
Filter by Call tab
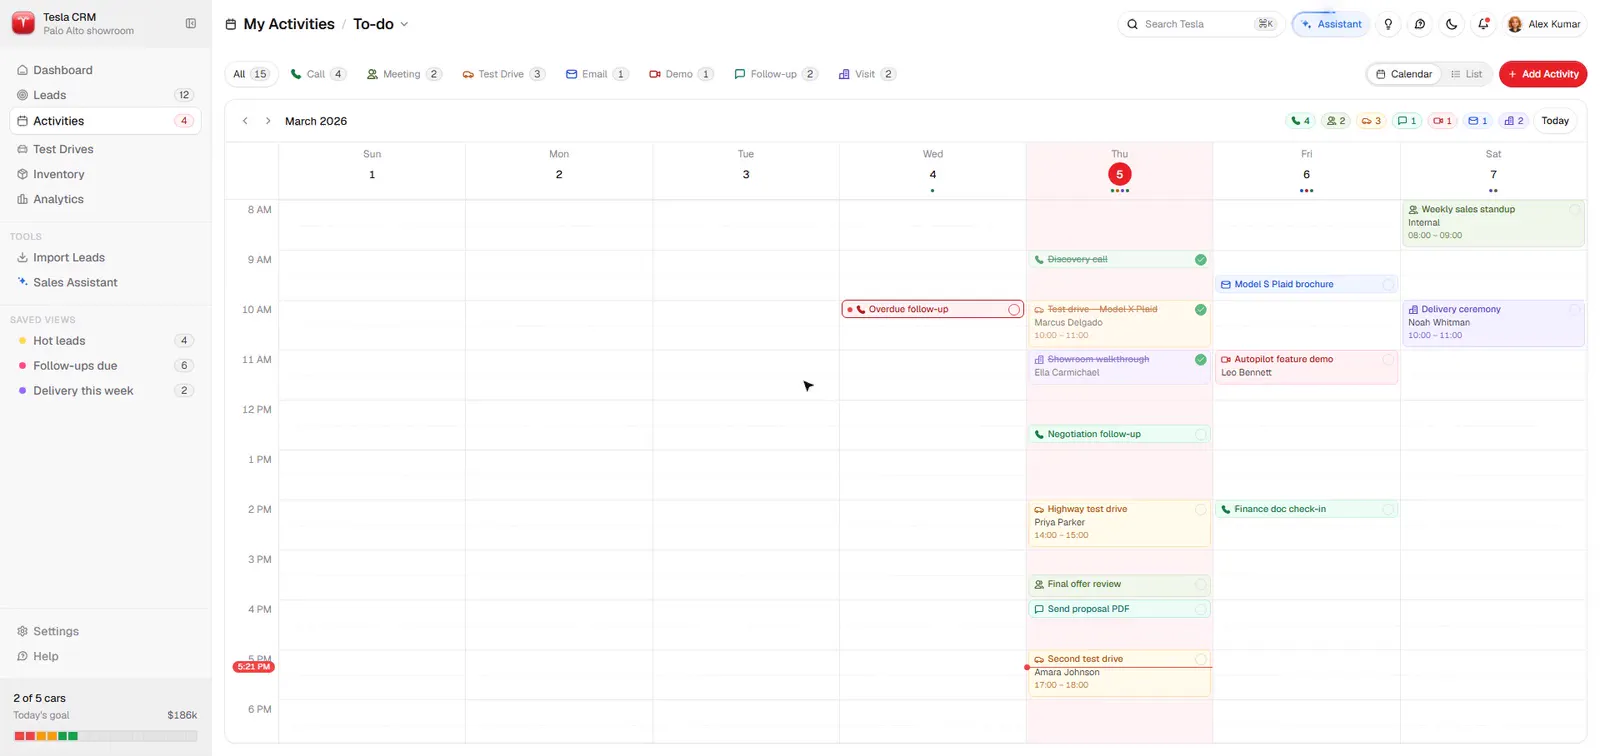pos(318,74)
